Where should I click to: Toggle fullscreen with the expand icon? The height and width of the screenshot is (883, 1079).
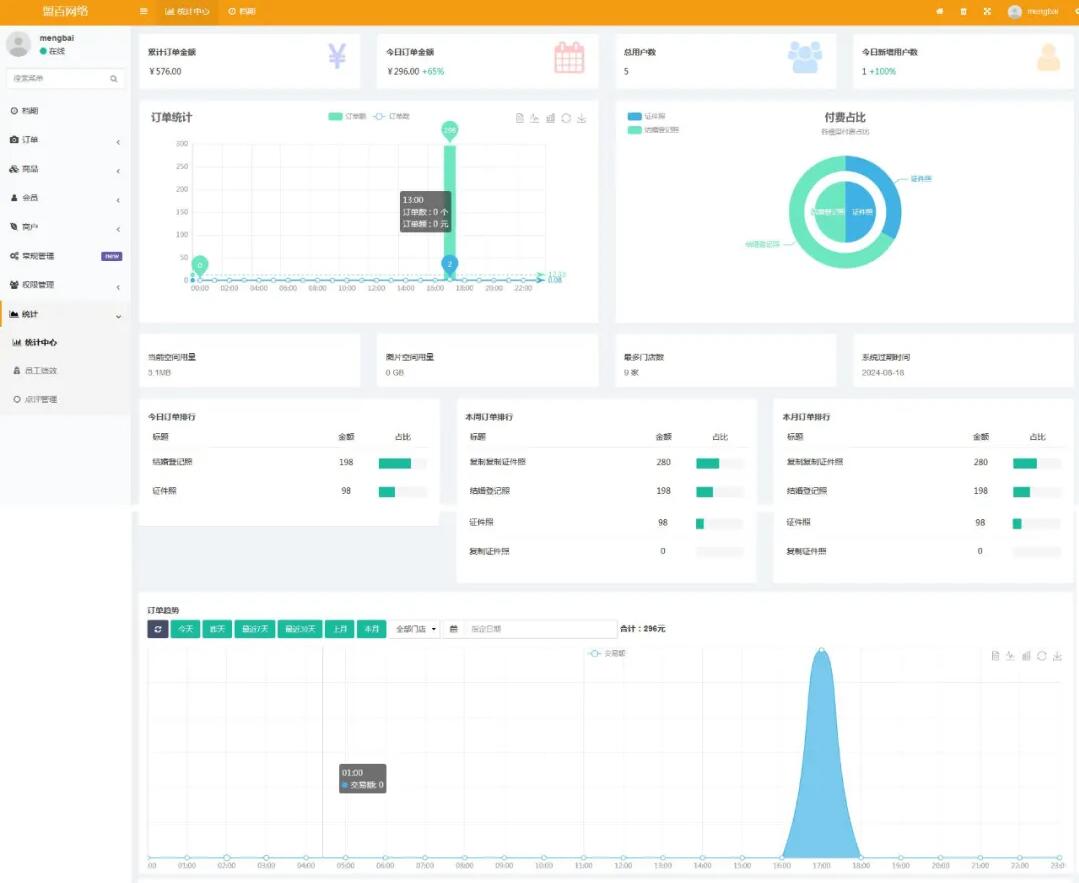pyautogui.click(x=987, y=11)
